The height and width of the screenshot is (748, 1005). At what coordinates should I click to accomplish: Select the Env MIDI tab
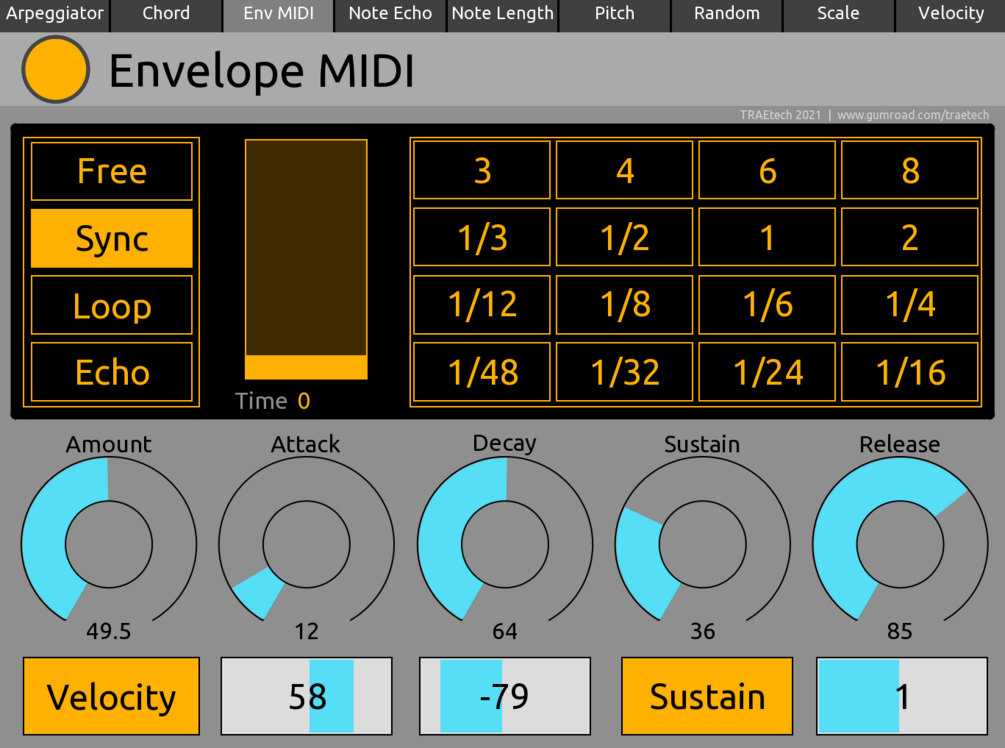[278, 15]
